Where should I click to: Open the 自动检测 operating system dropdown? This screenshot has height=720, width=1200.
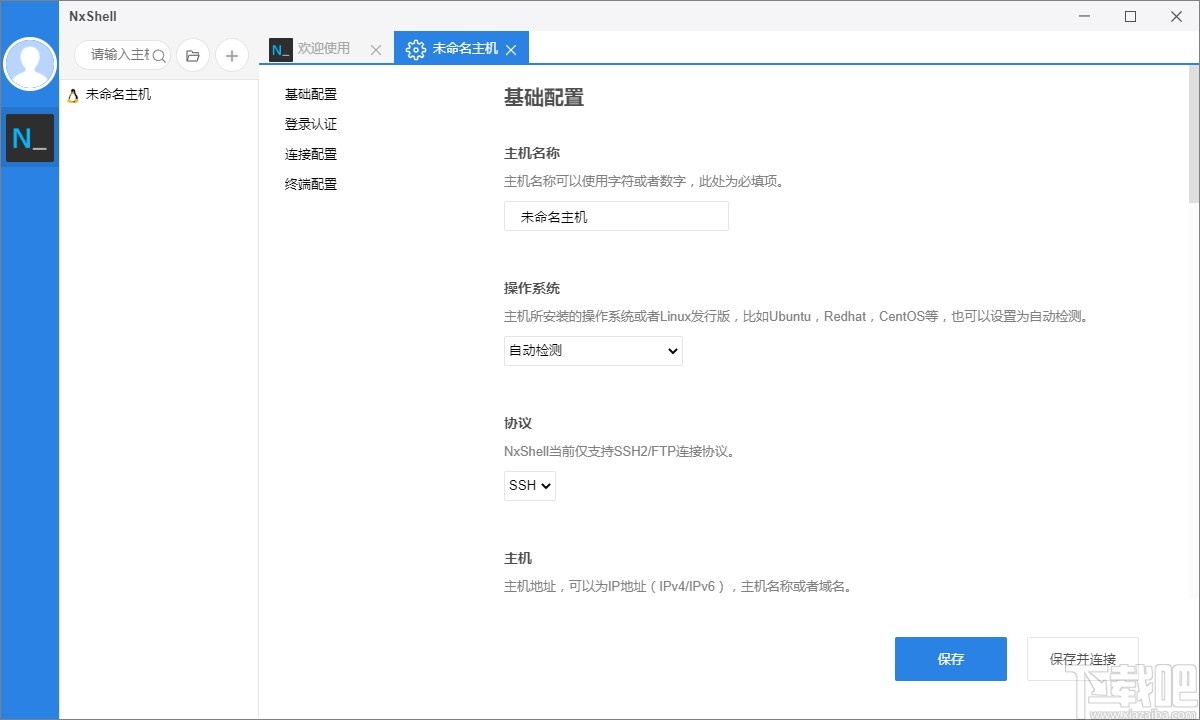(592, 351)
